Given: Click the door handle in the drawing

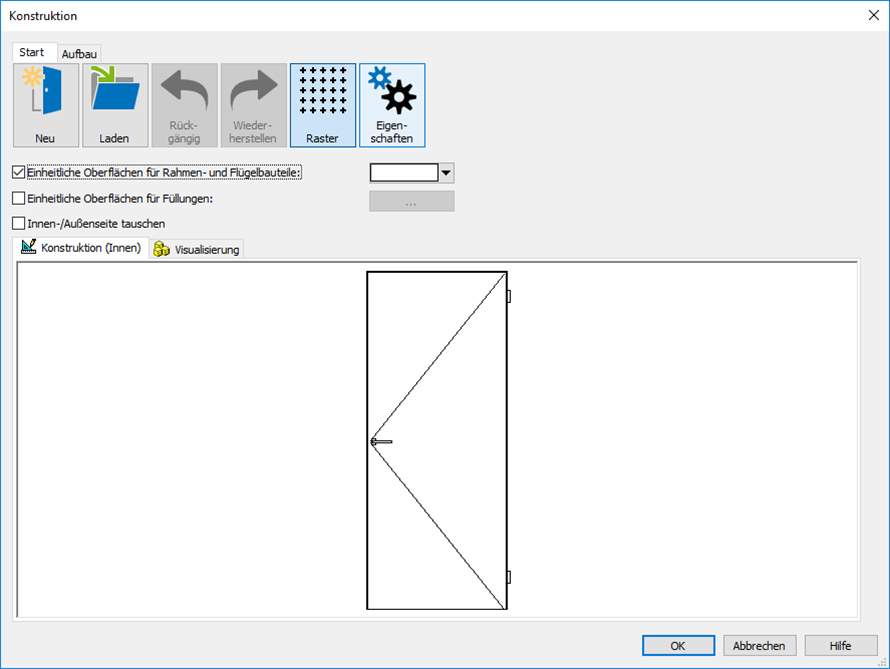Looking at the screenshot, I should 381,441.
